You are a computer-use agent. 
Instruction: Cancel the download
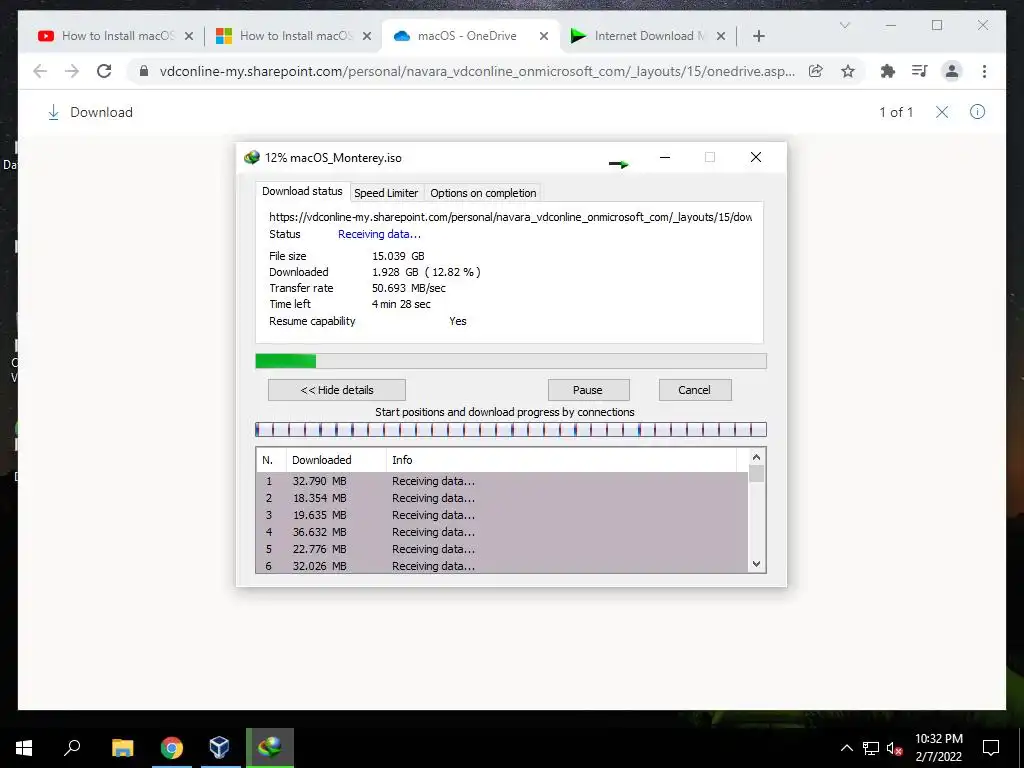(695, 390)
